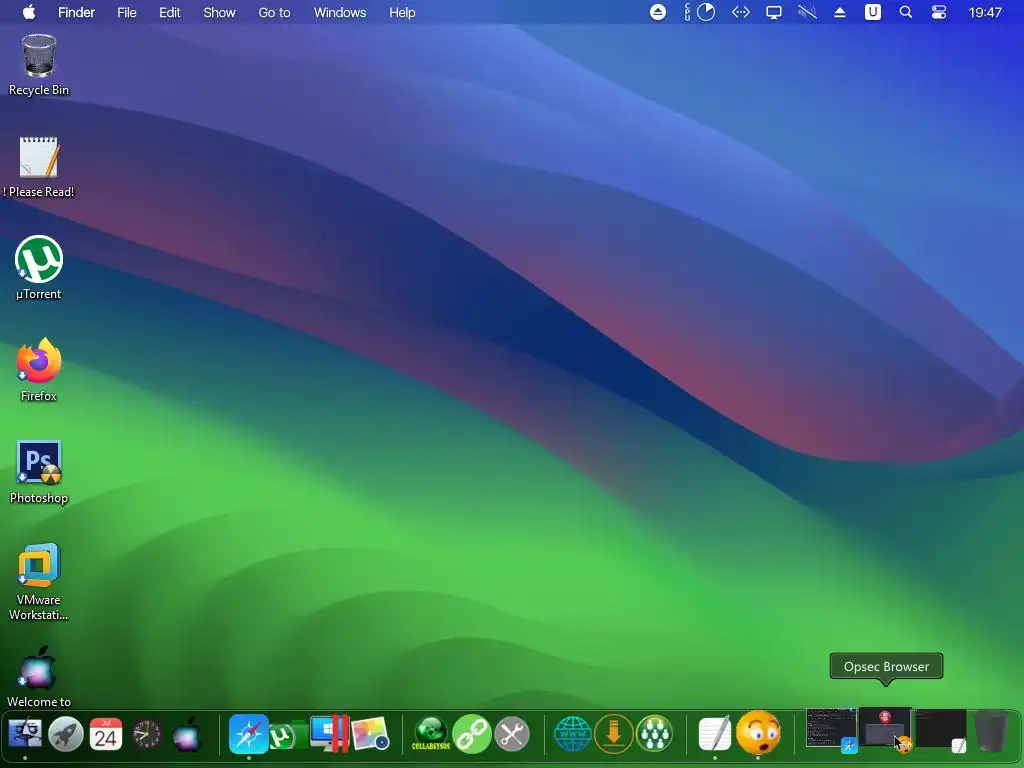The image size is (1024, 768).
Task: Open the Collabsysos globe dock icon
Action: 431,734
